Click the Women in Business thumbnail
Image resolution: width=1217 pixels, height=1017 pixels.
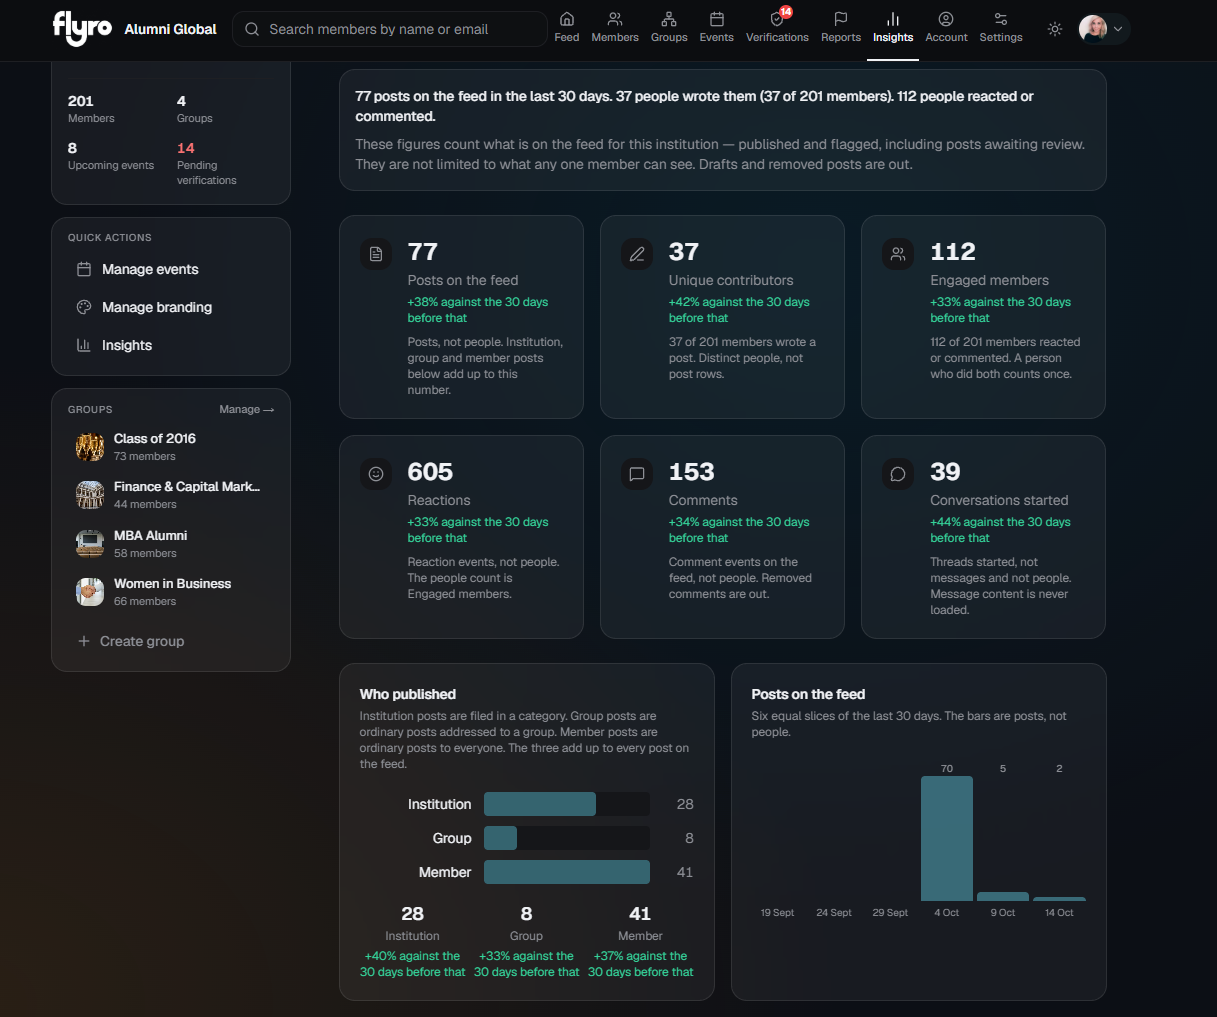pyautogui.click(x=90, y=592)
